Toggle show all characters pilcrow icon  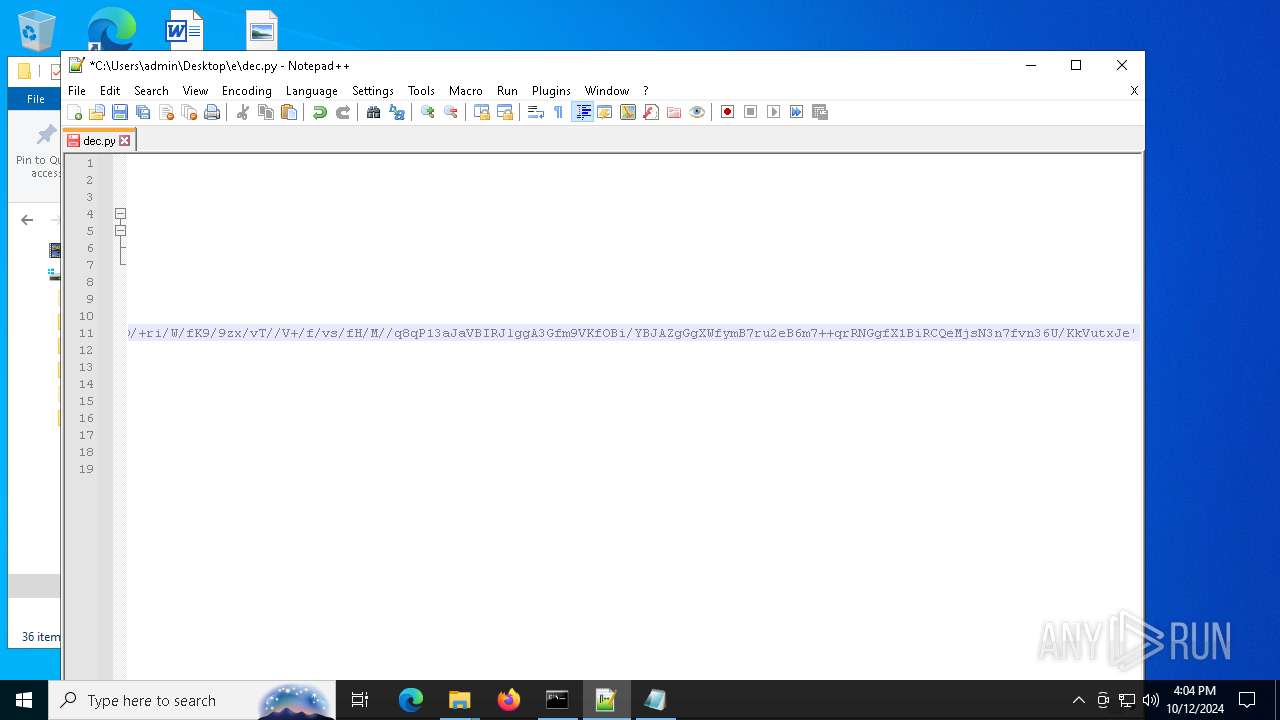tap(558, 112)
